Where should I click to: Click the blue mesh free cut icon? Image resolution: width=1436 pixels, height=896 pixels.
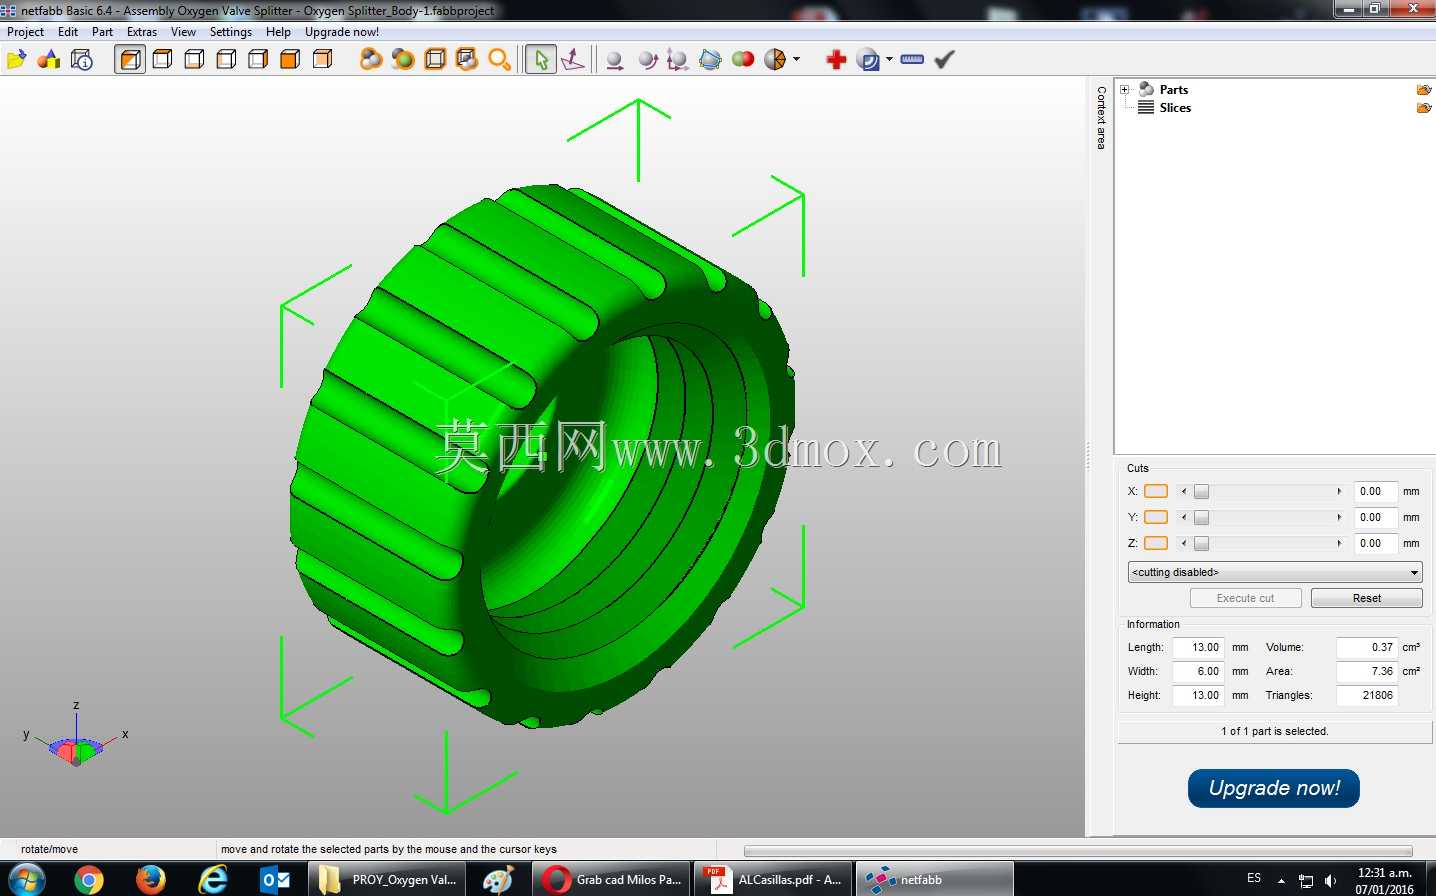click(x=710, y=60)
